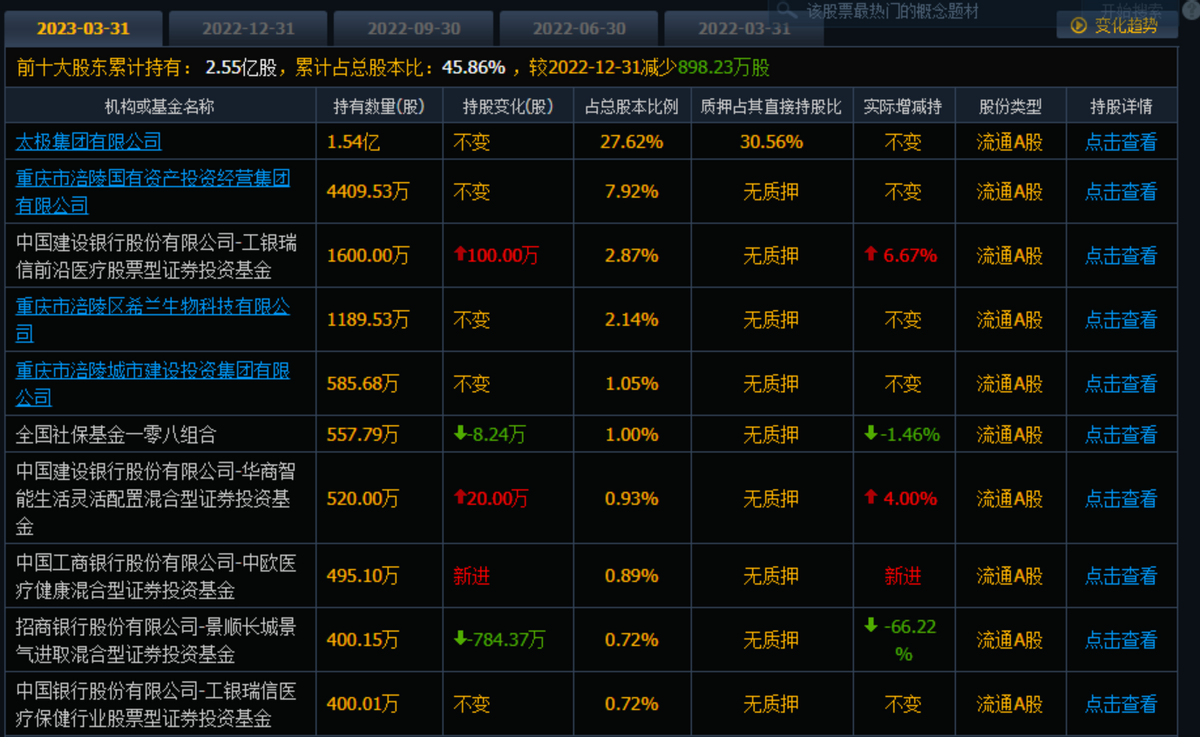Viewport: 1200px width, 737px height.
Task: Click the 898.23万股 decrease figure in summary
Action: (x=724, y=68)
